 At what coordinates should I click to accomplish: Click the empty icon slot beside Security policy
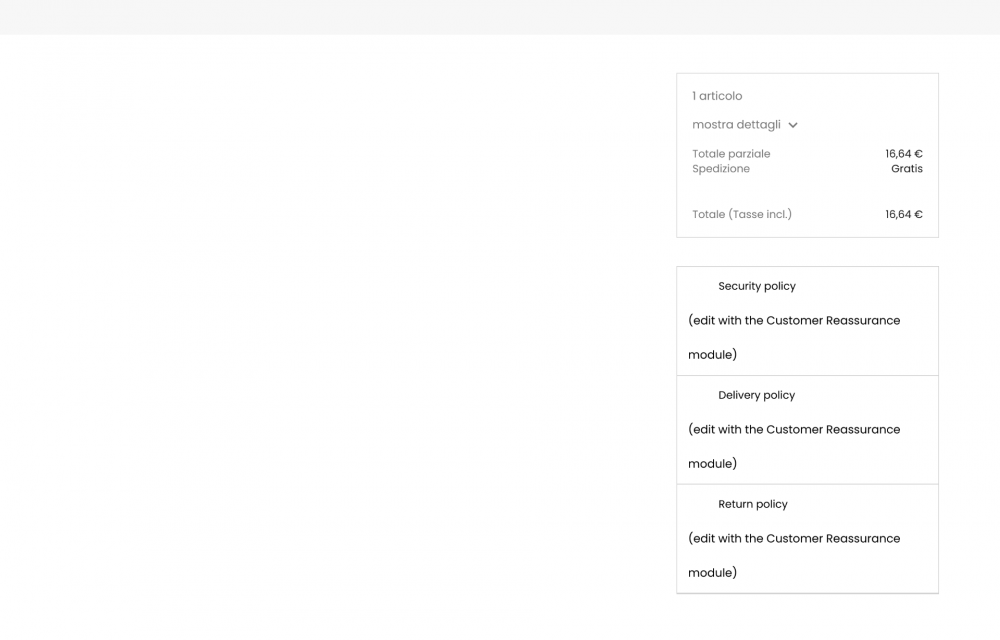(702, 286)
